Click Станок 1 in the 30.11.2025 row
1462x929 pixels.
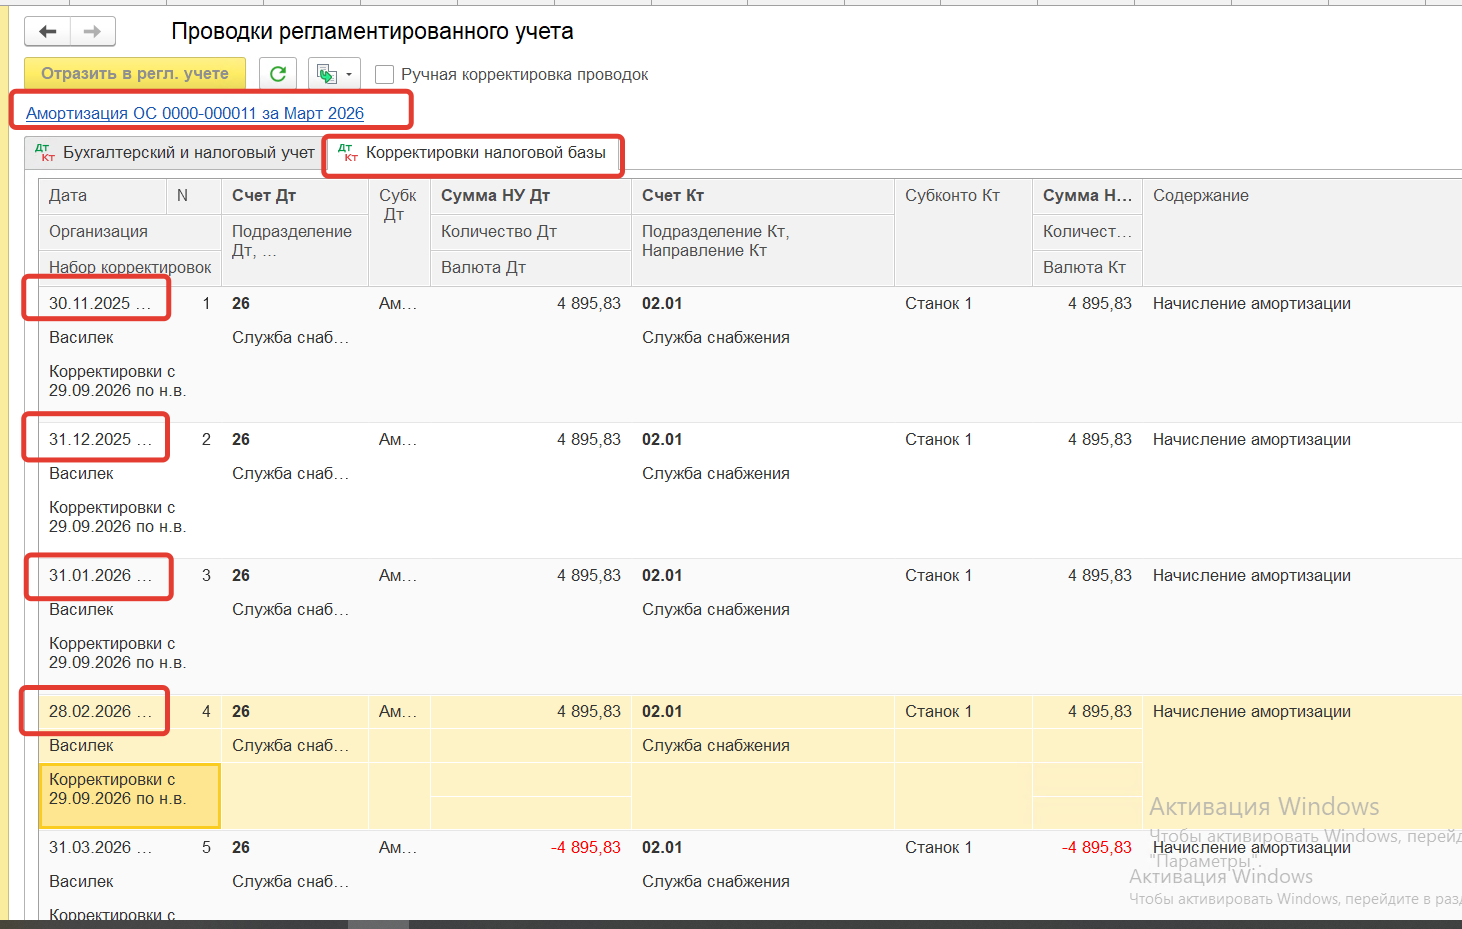938,304
